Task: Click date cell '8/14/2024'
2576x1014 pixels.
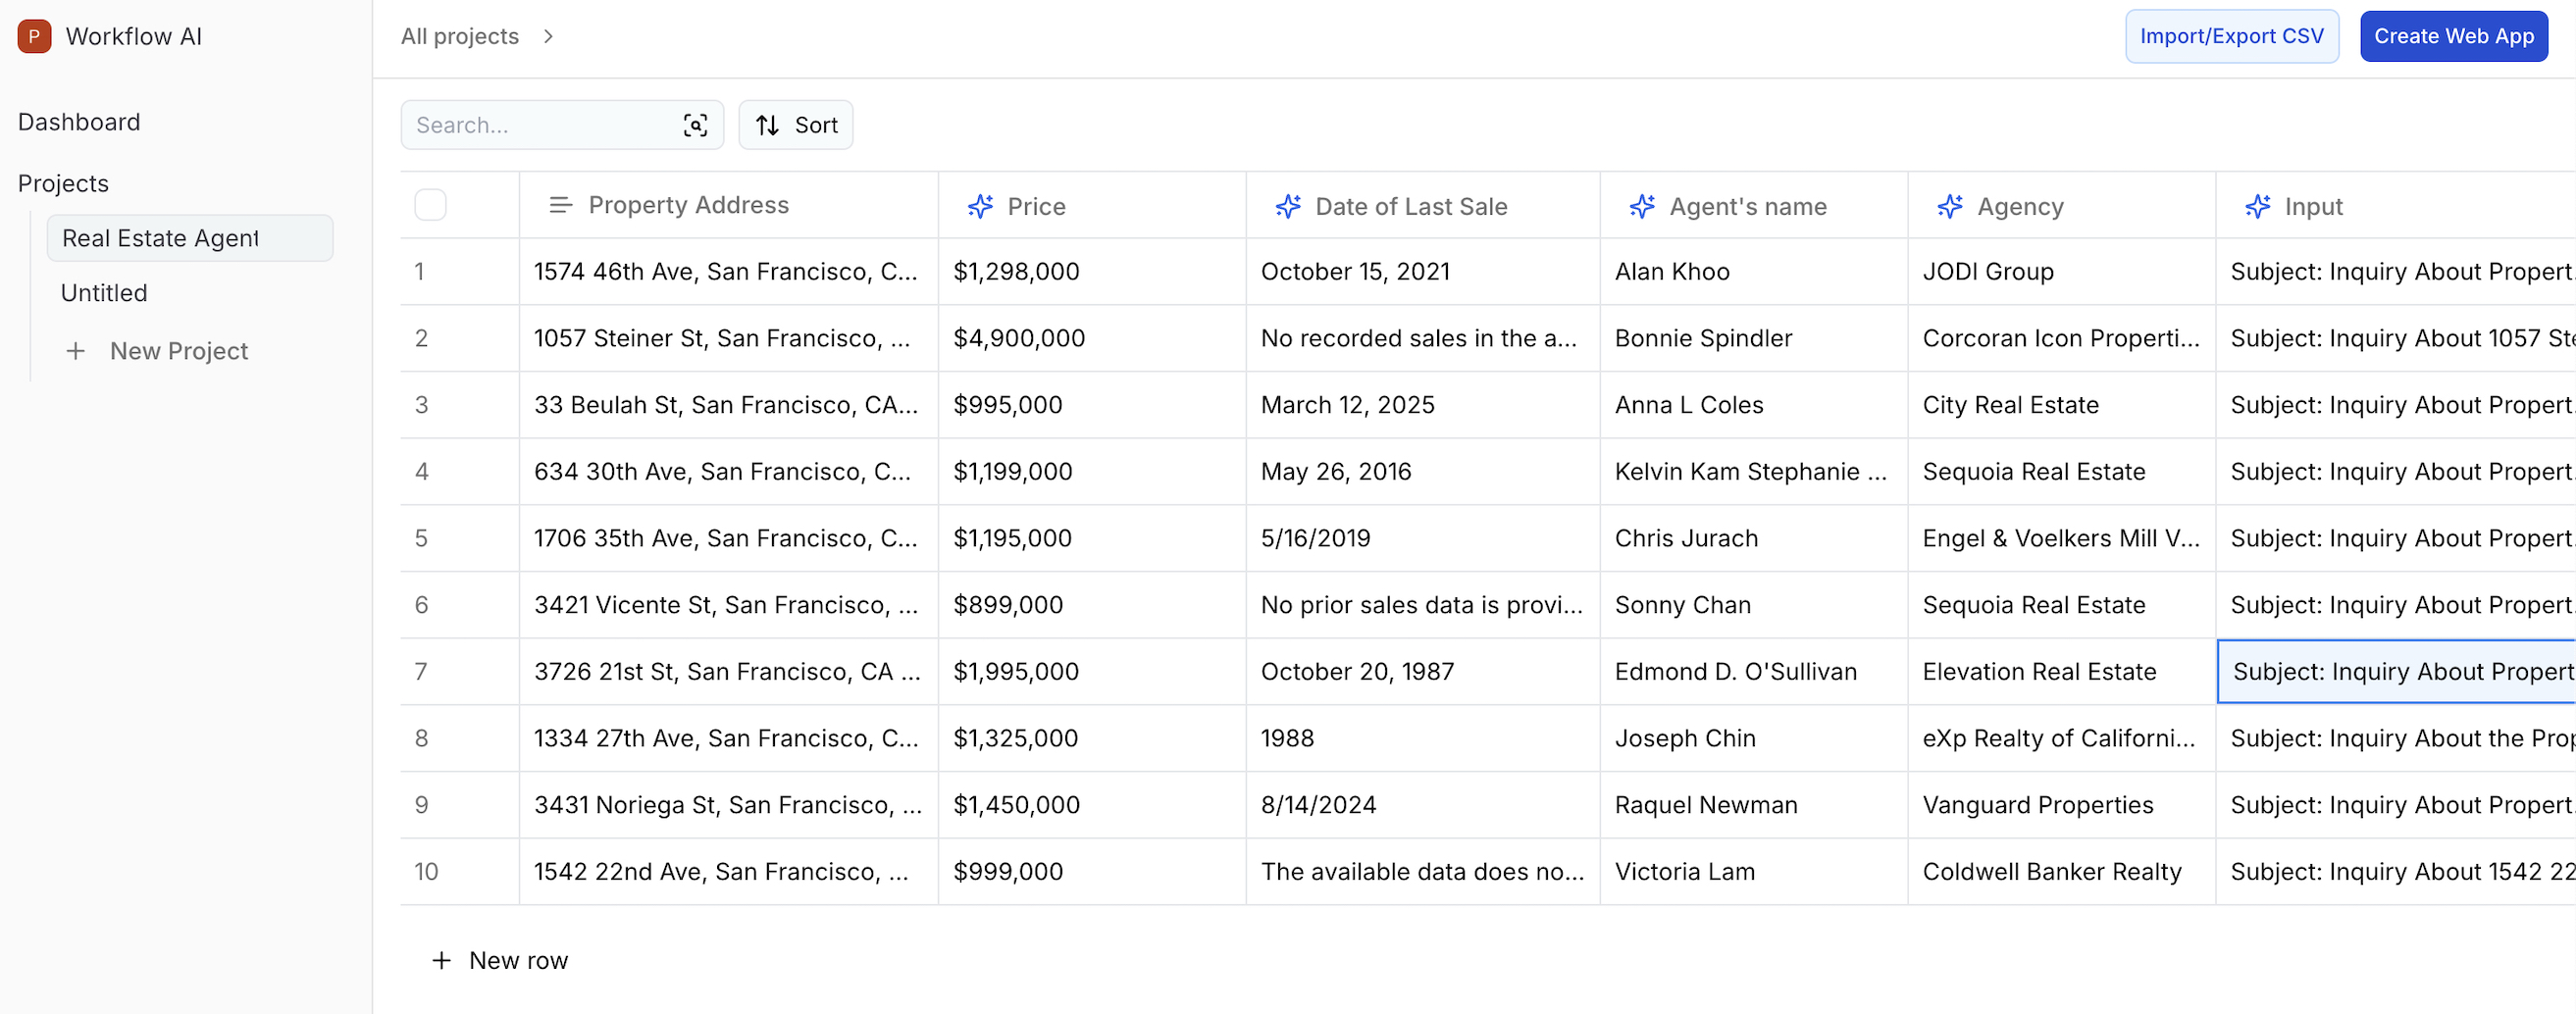Action: click(x=1423, y=805)
